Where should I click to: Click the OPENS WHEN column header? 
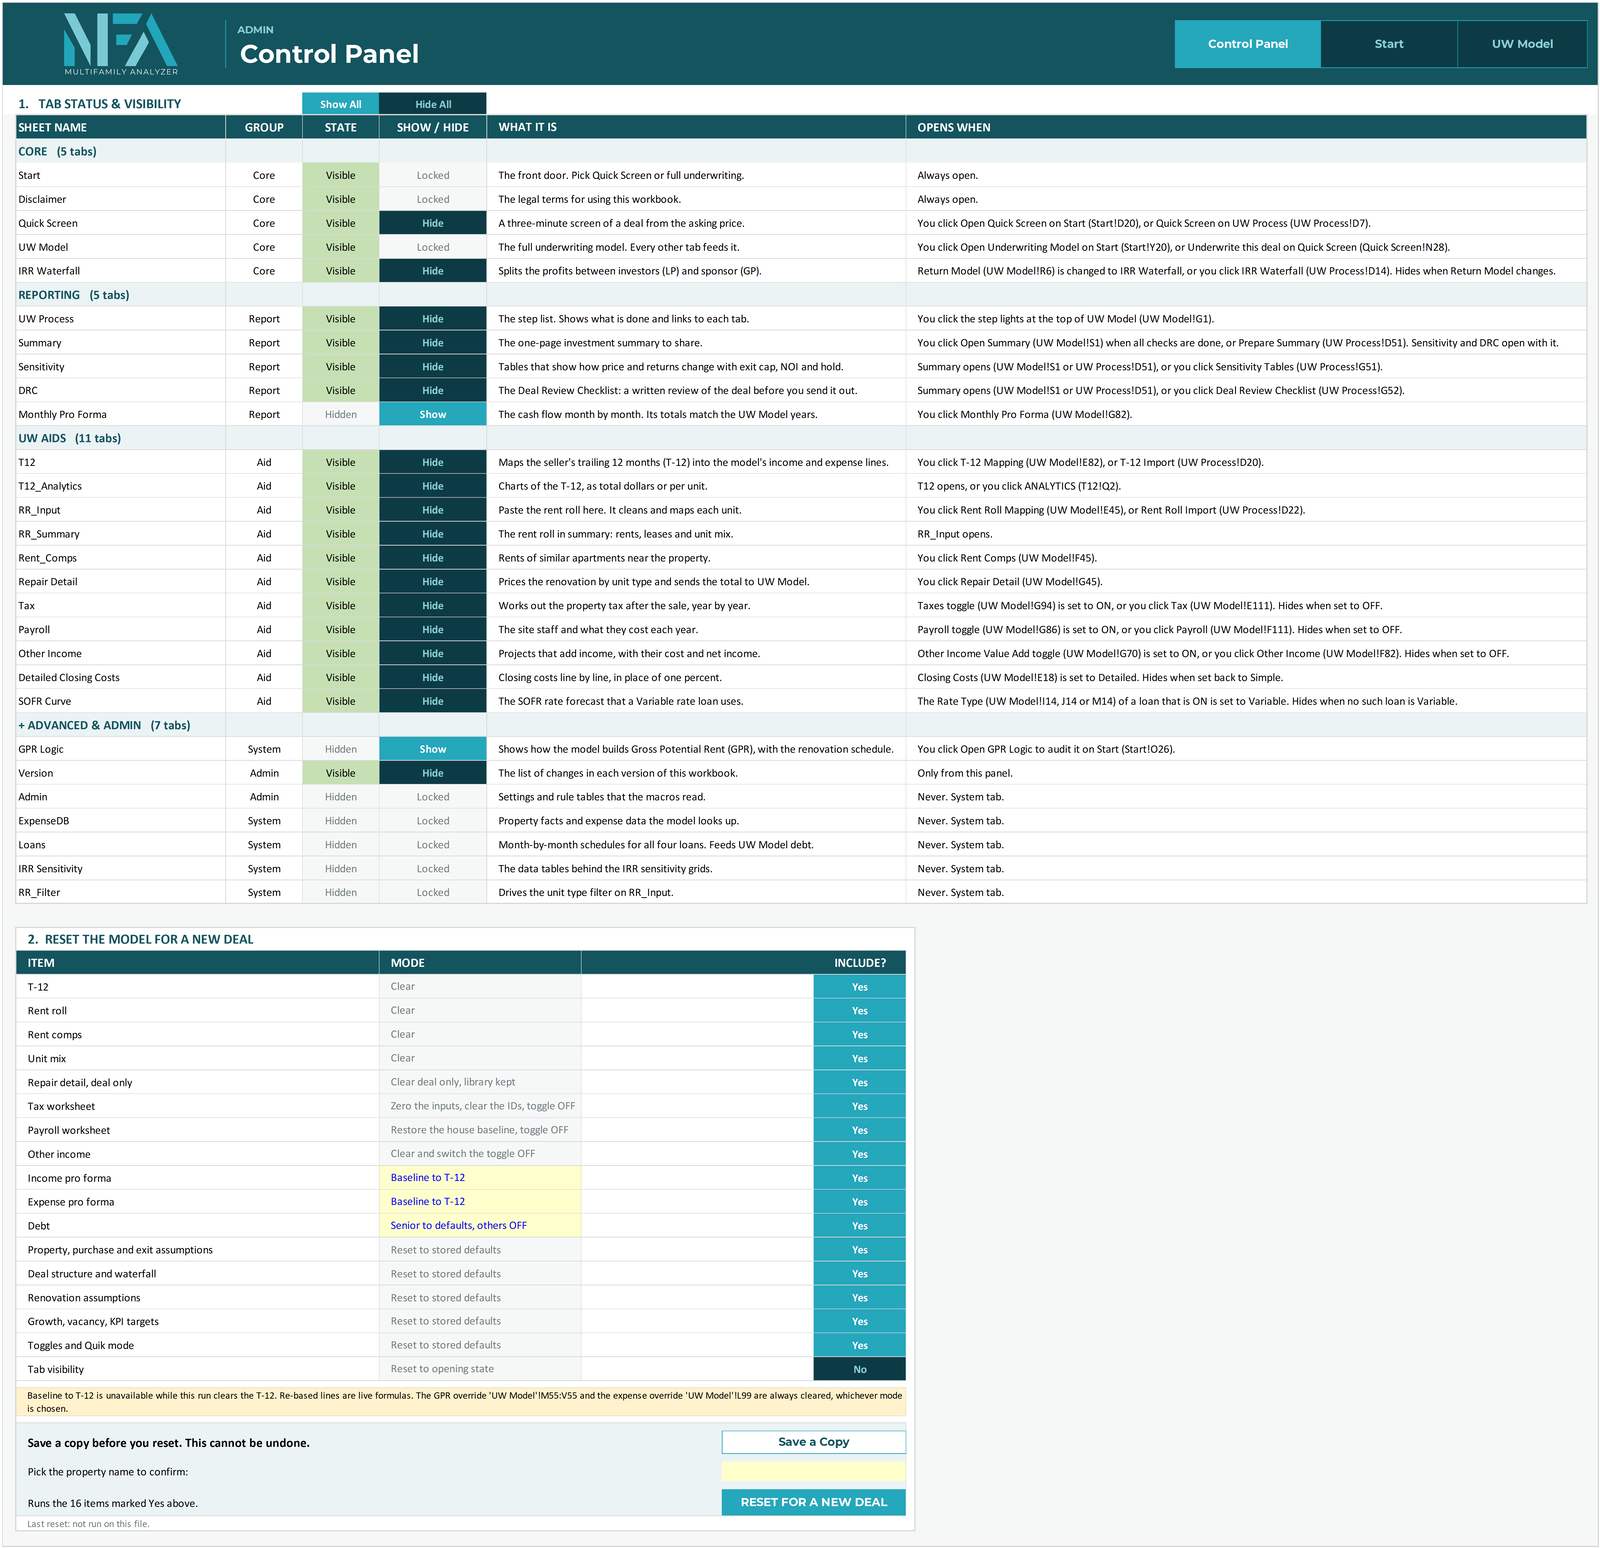click(x=1246, y=127)
